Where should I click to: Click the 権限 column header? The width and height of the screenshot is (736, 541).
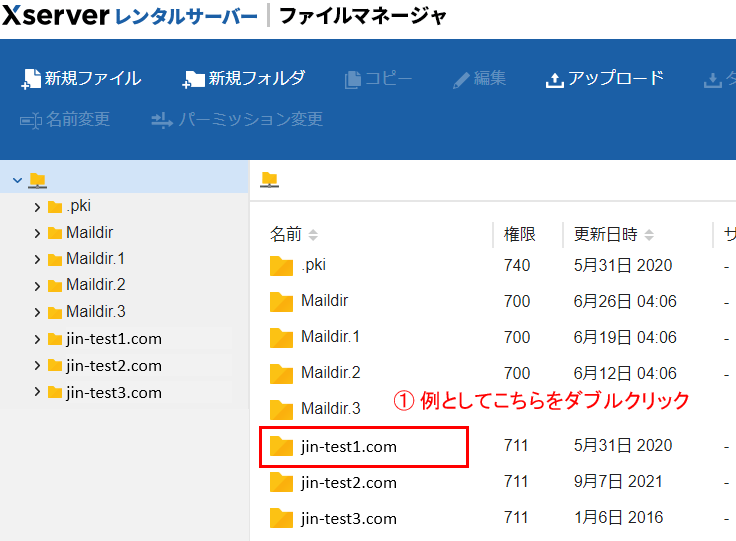(x=520, y=234)
